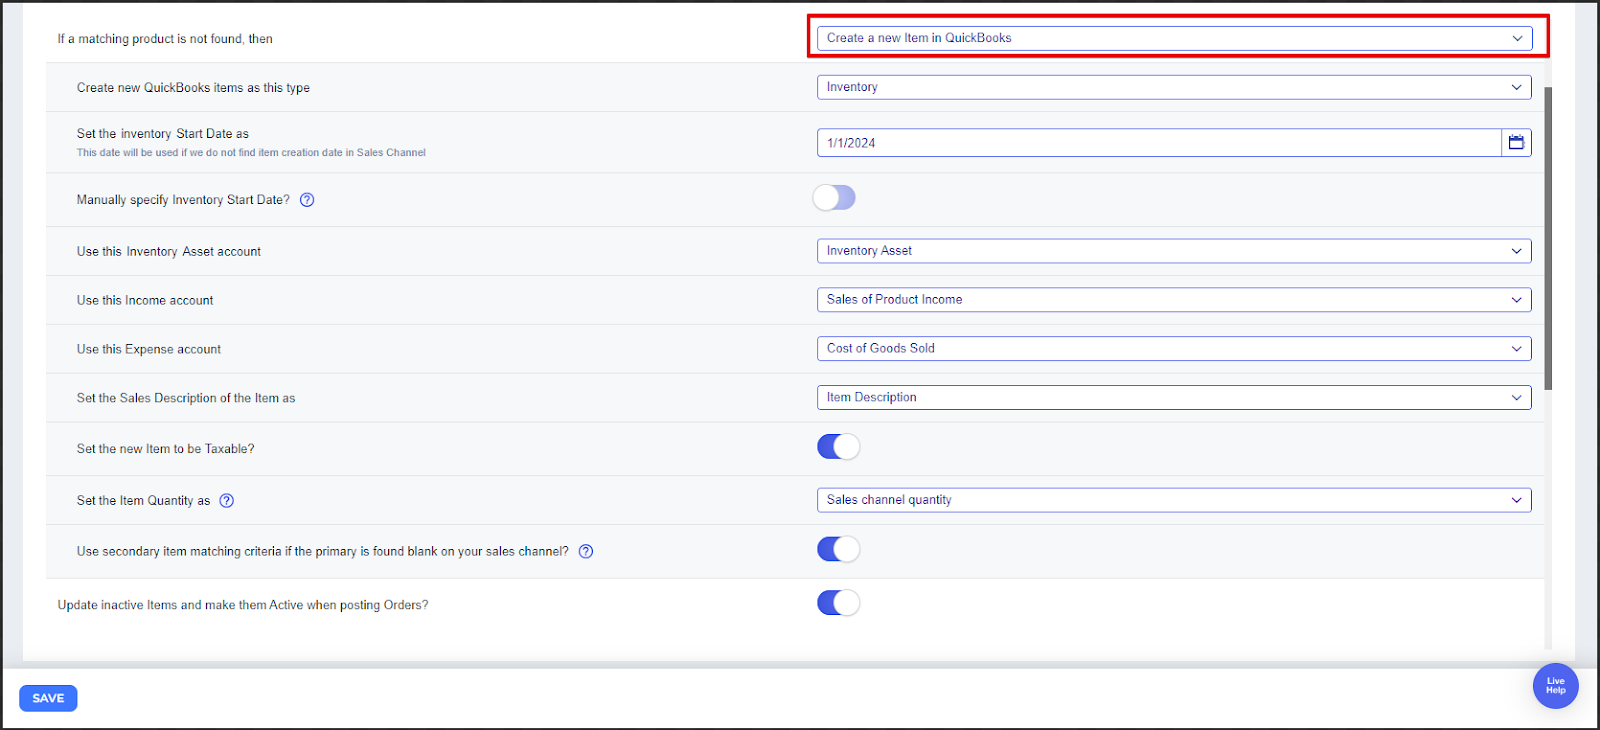Click help icon beside Manually specify Inventory Start Date

click(x=307, y=200)
